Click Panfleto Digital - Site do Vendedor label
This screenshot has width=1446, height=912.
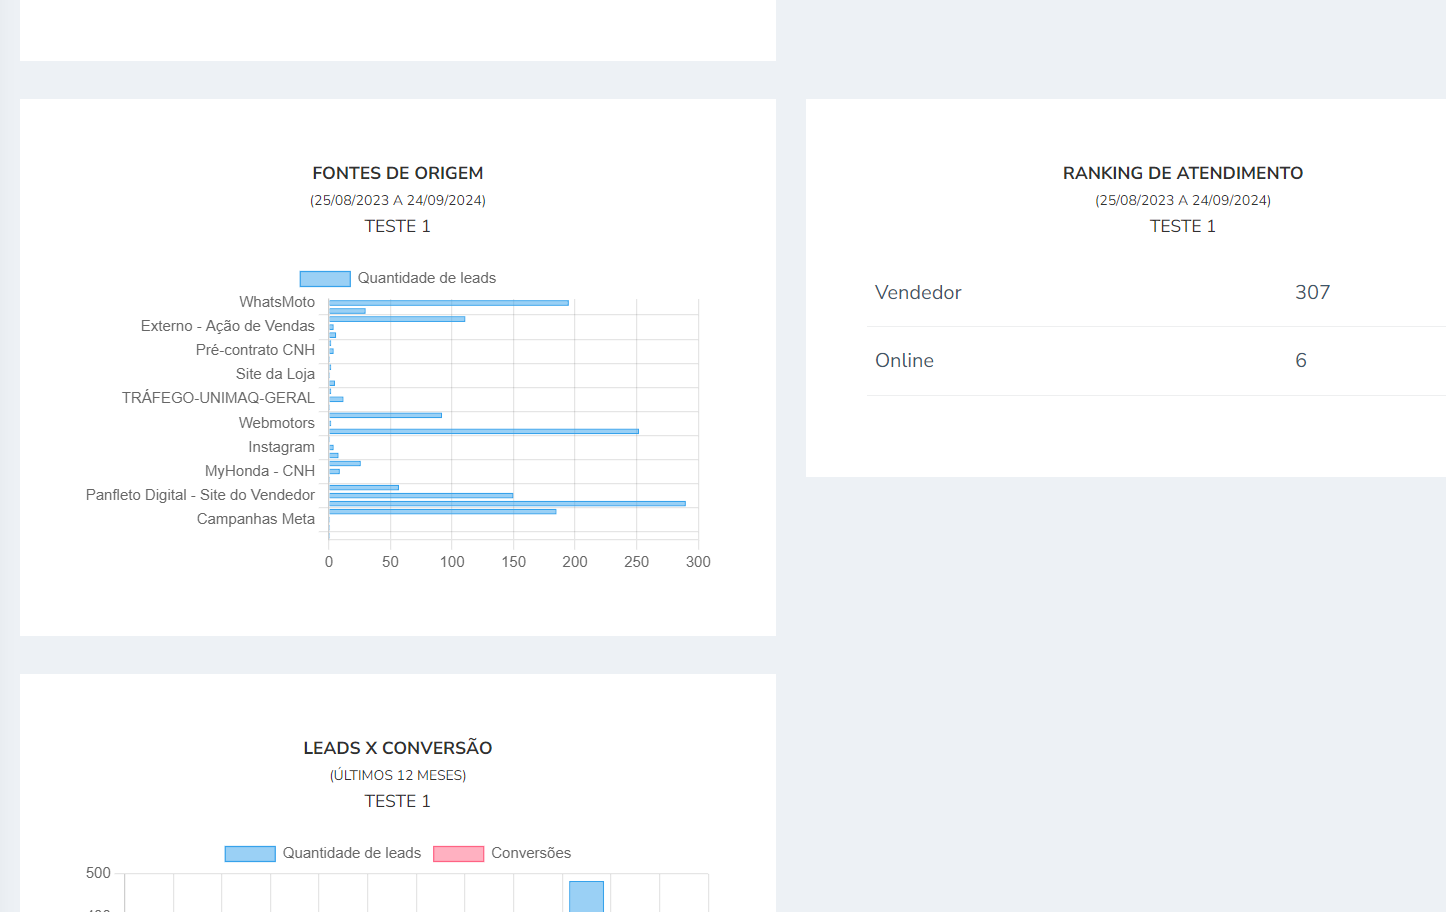tap(200, 495)
